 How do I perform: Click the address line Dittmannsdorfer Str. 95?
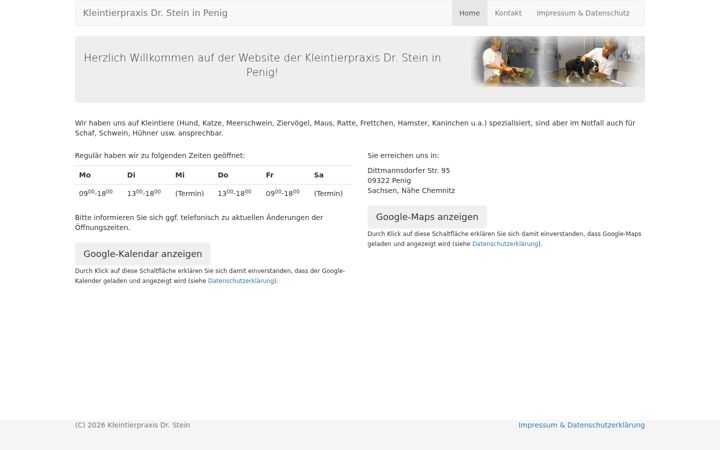click(409, 170)
